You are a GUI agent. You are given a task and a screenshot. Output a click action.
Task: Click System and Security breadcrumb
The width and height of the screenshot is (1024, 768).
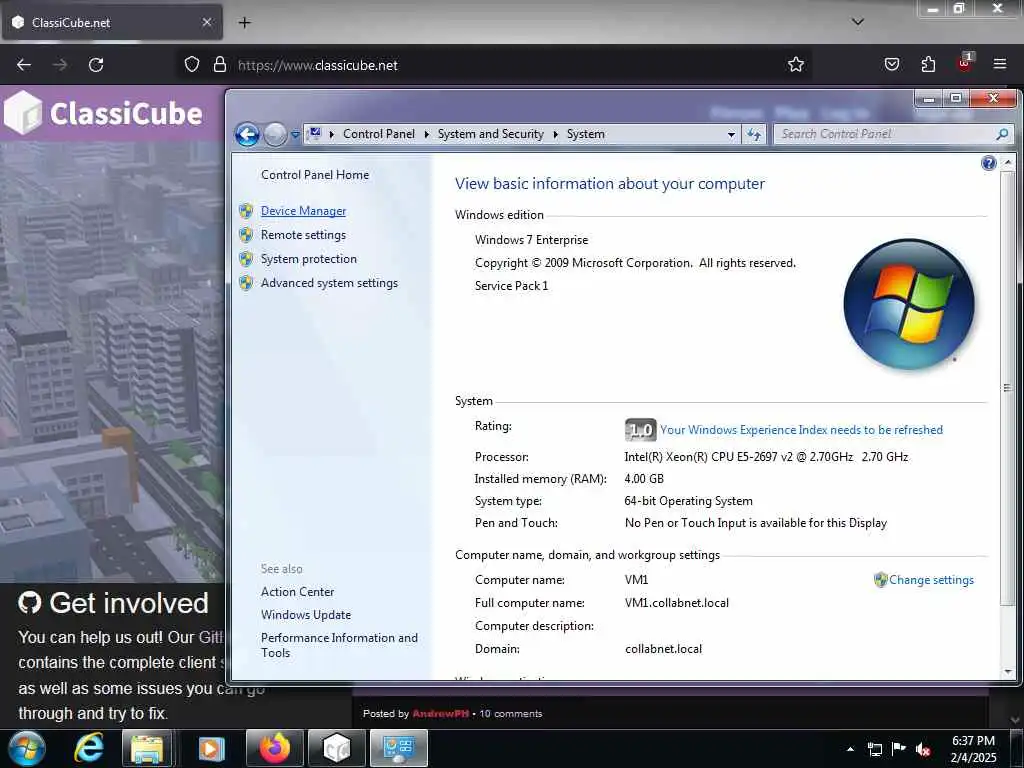(490, 134)
